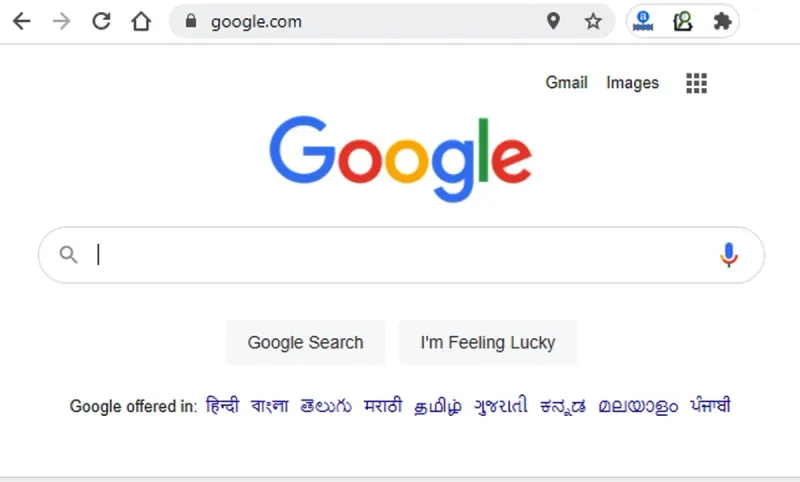
Task: Click the google.com address bar URL
Action: (x=256, y=21)
